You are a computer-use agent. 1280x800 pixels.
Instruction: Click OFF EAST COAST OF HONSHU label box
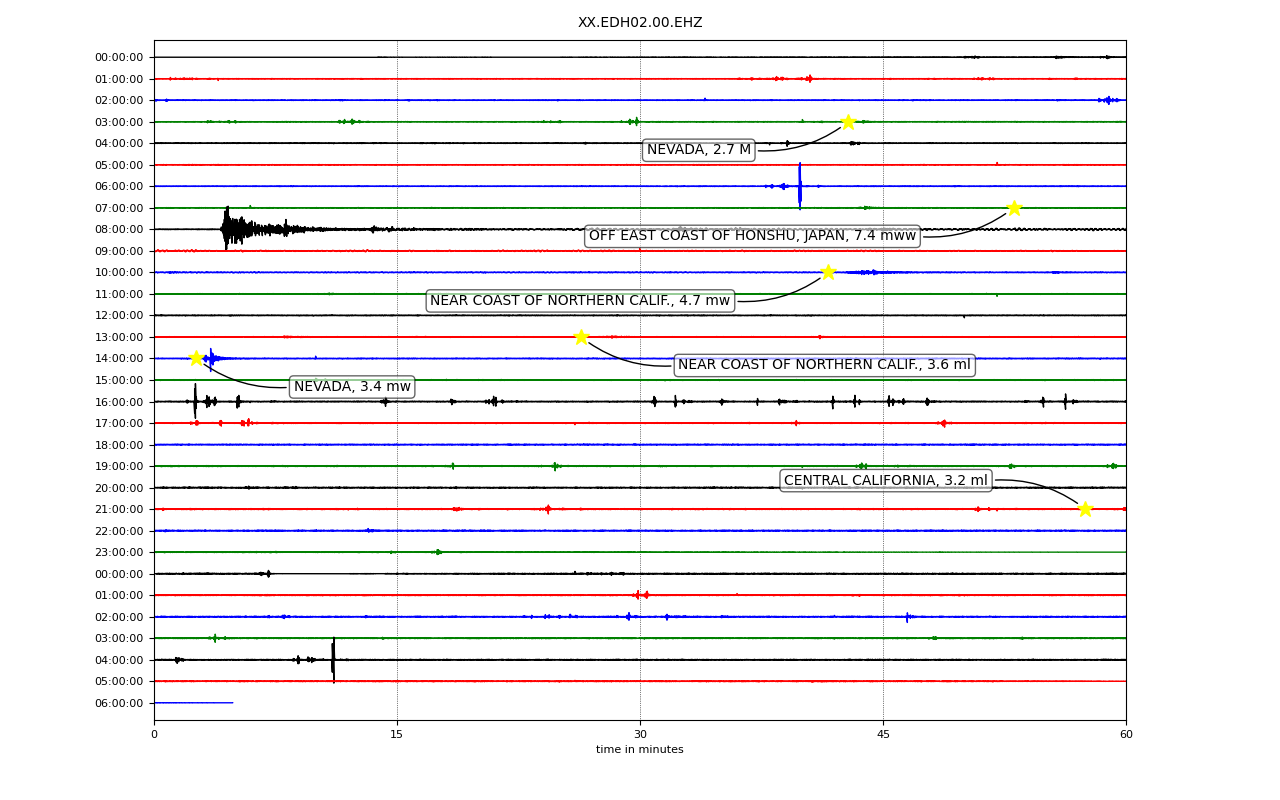tap(752, 236)
